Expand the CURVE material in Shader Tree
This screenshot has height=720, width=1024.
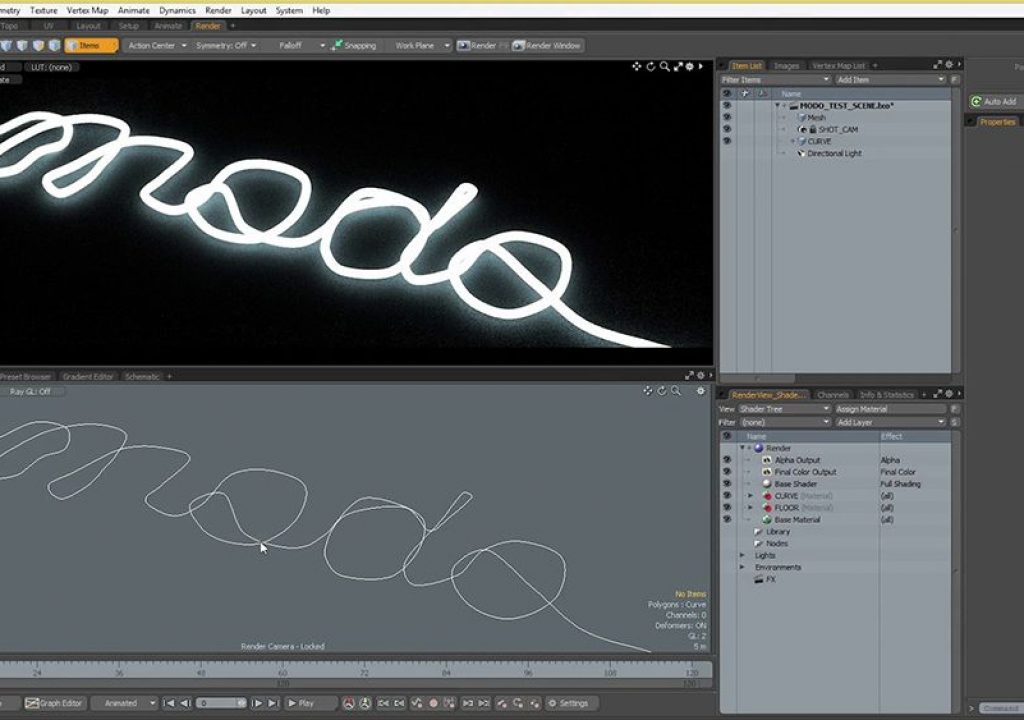(750, 496)
